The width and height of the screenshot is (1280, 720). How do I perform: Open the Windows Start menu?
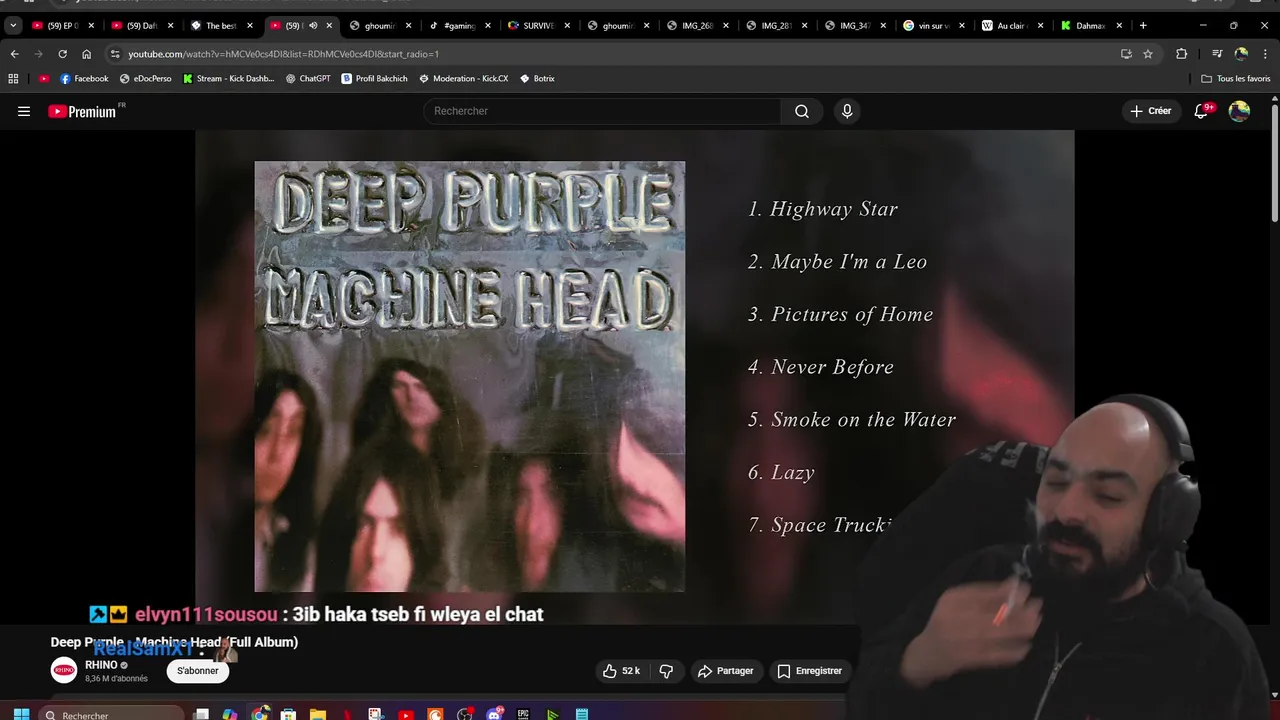21,714
